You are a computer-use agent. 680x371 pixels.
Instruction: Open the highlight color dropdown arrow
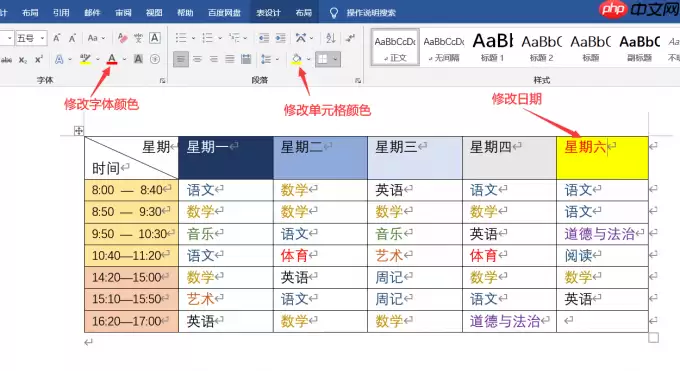click(x=98, y=59)
